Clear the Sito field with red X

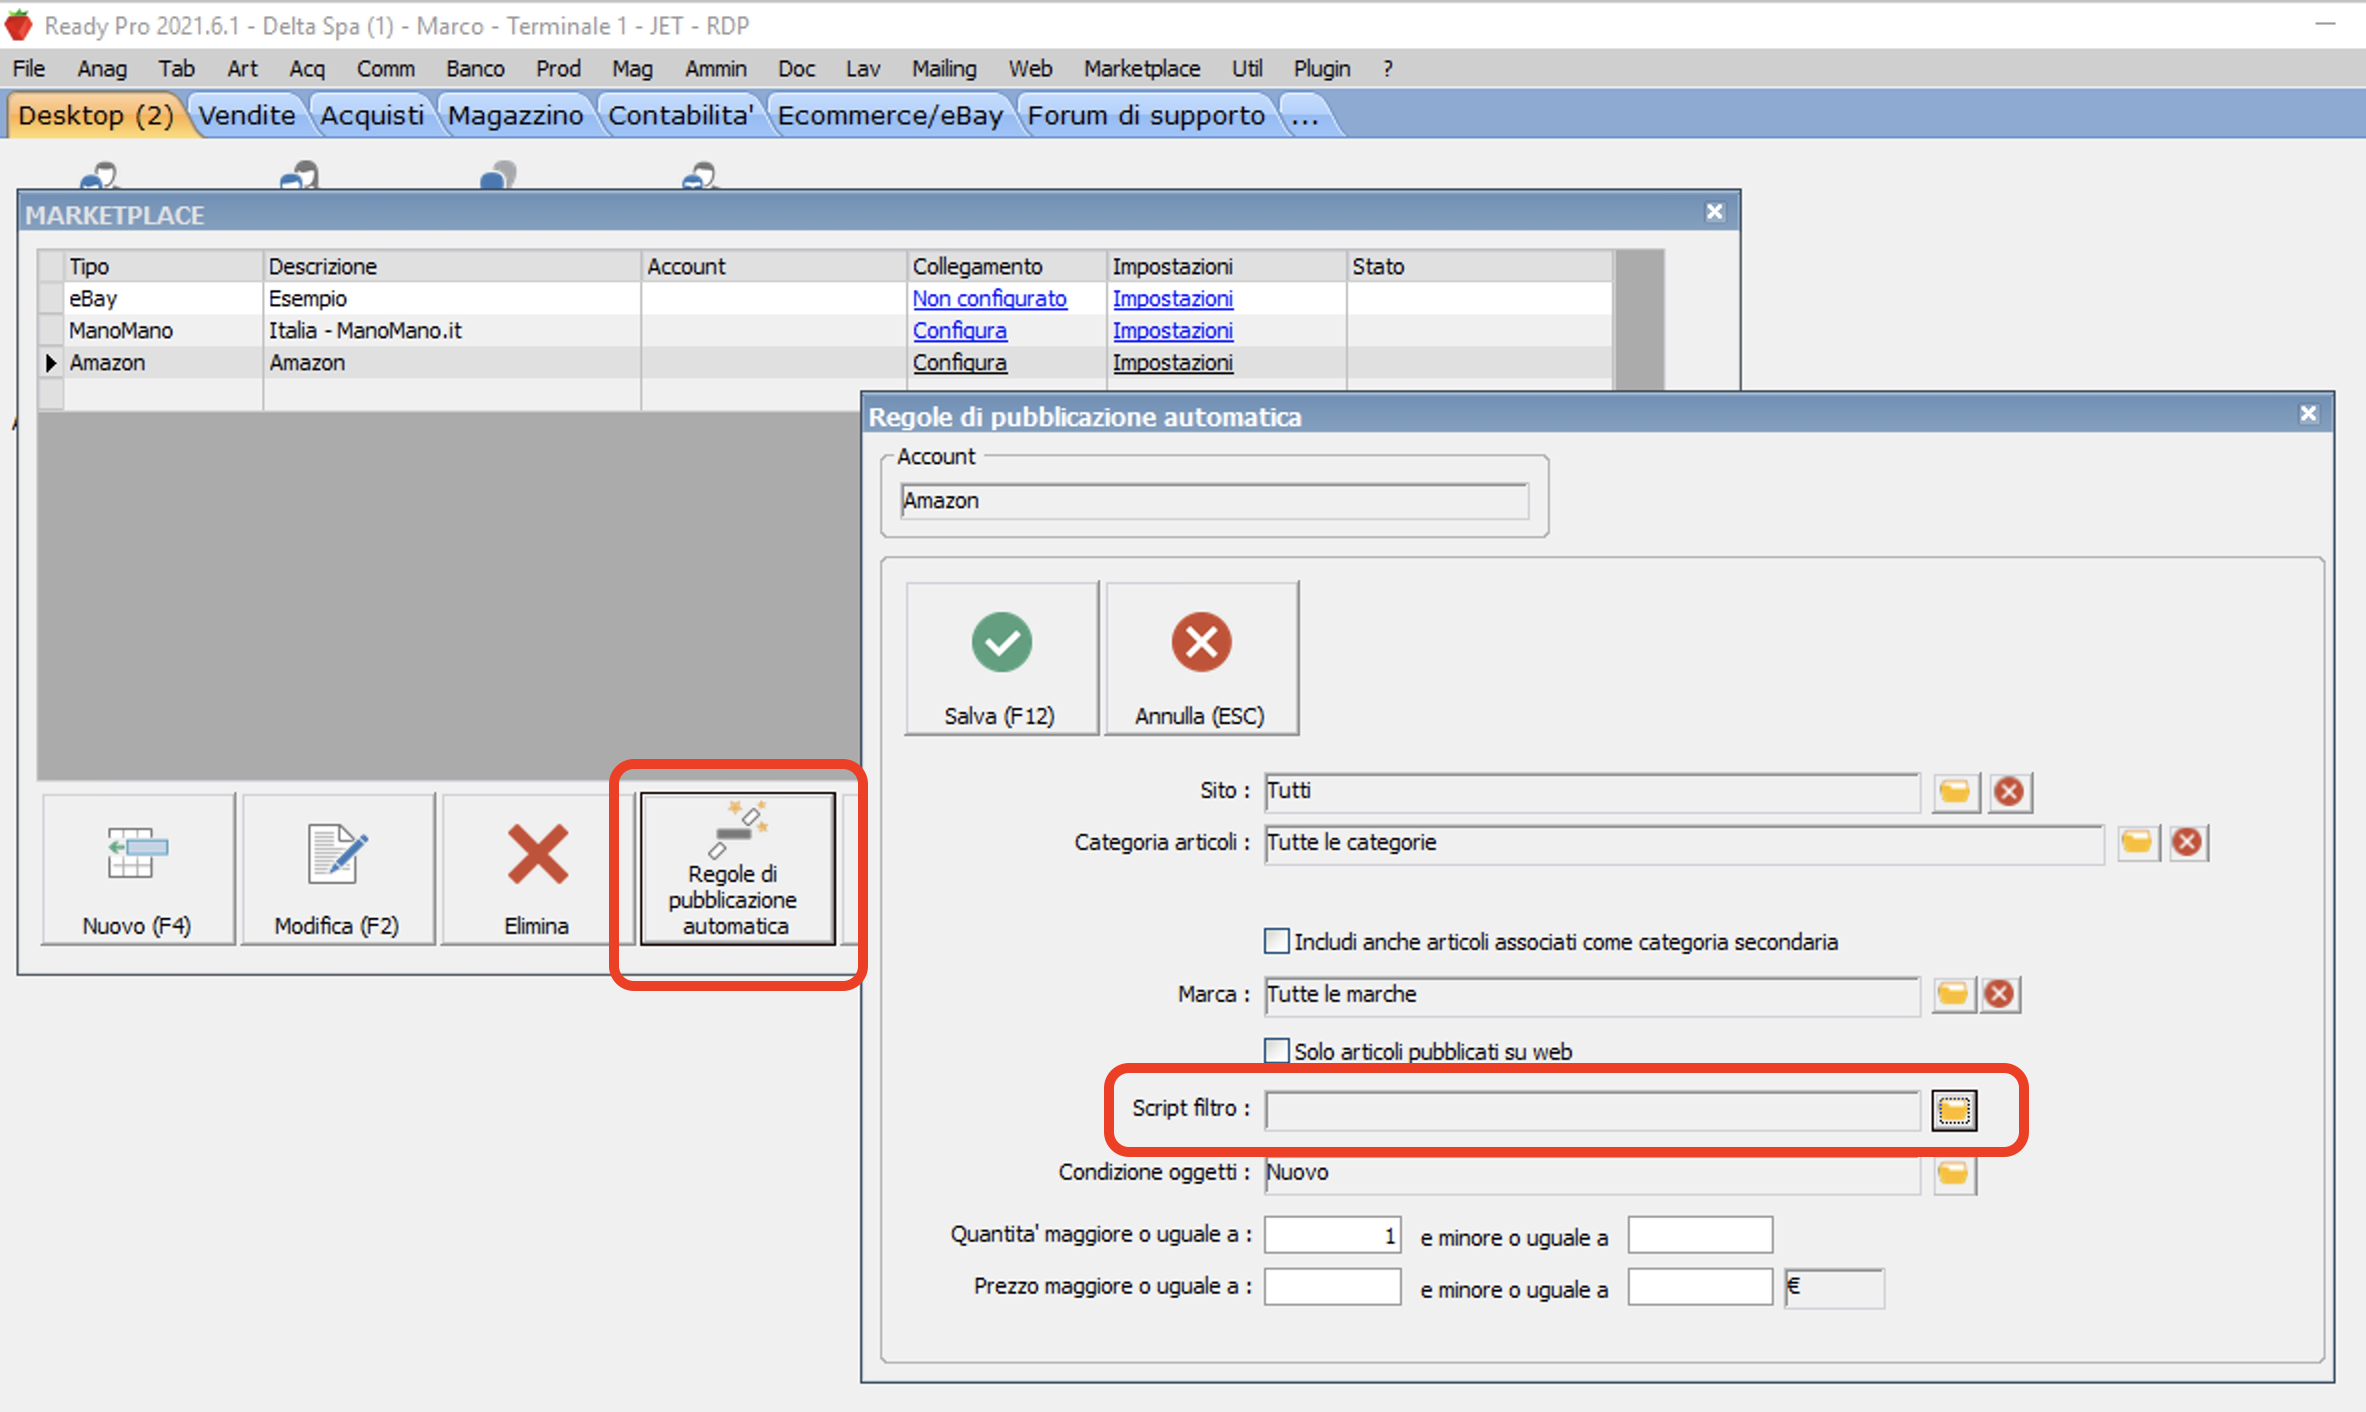[2009, 792]
